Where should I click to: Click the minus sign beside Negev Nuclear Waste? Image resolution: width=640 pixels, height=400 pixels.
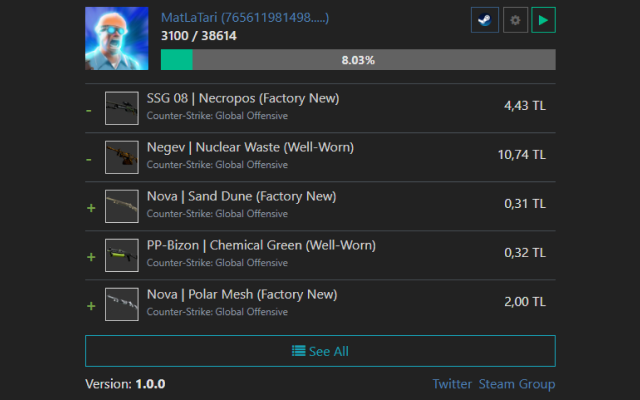(x=89, y=160)
